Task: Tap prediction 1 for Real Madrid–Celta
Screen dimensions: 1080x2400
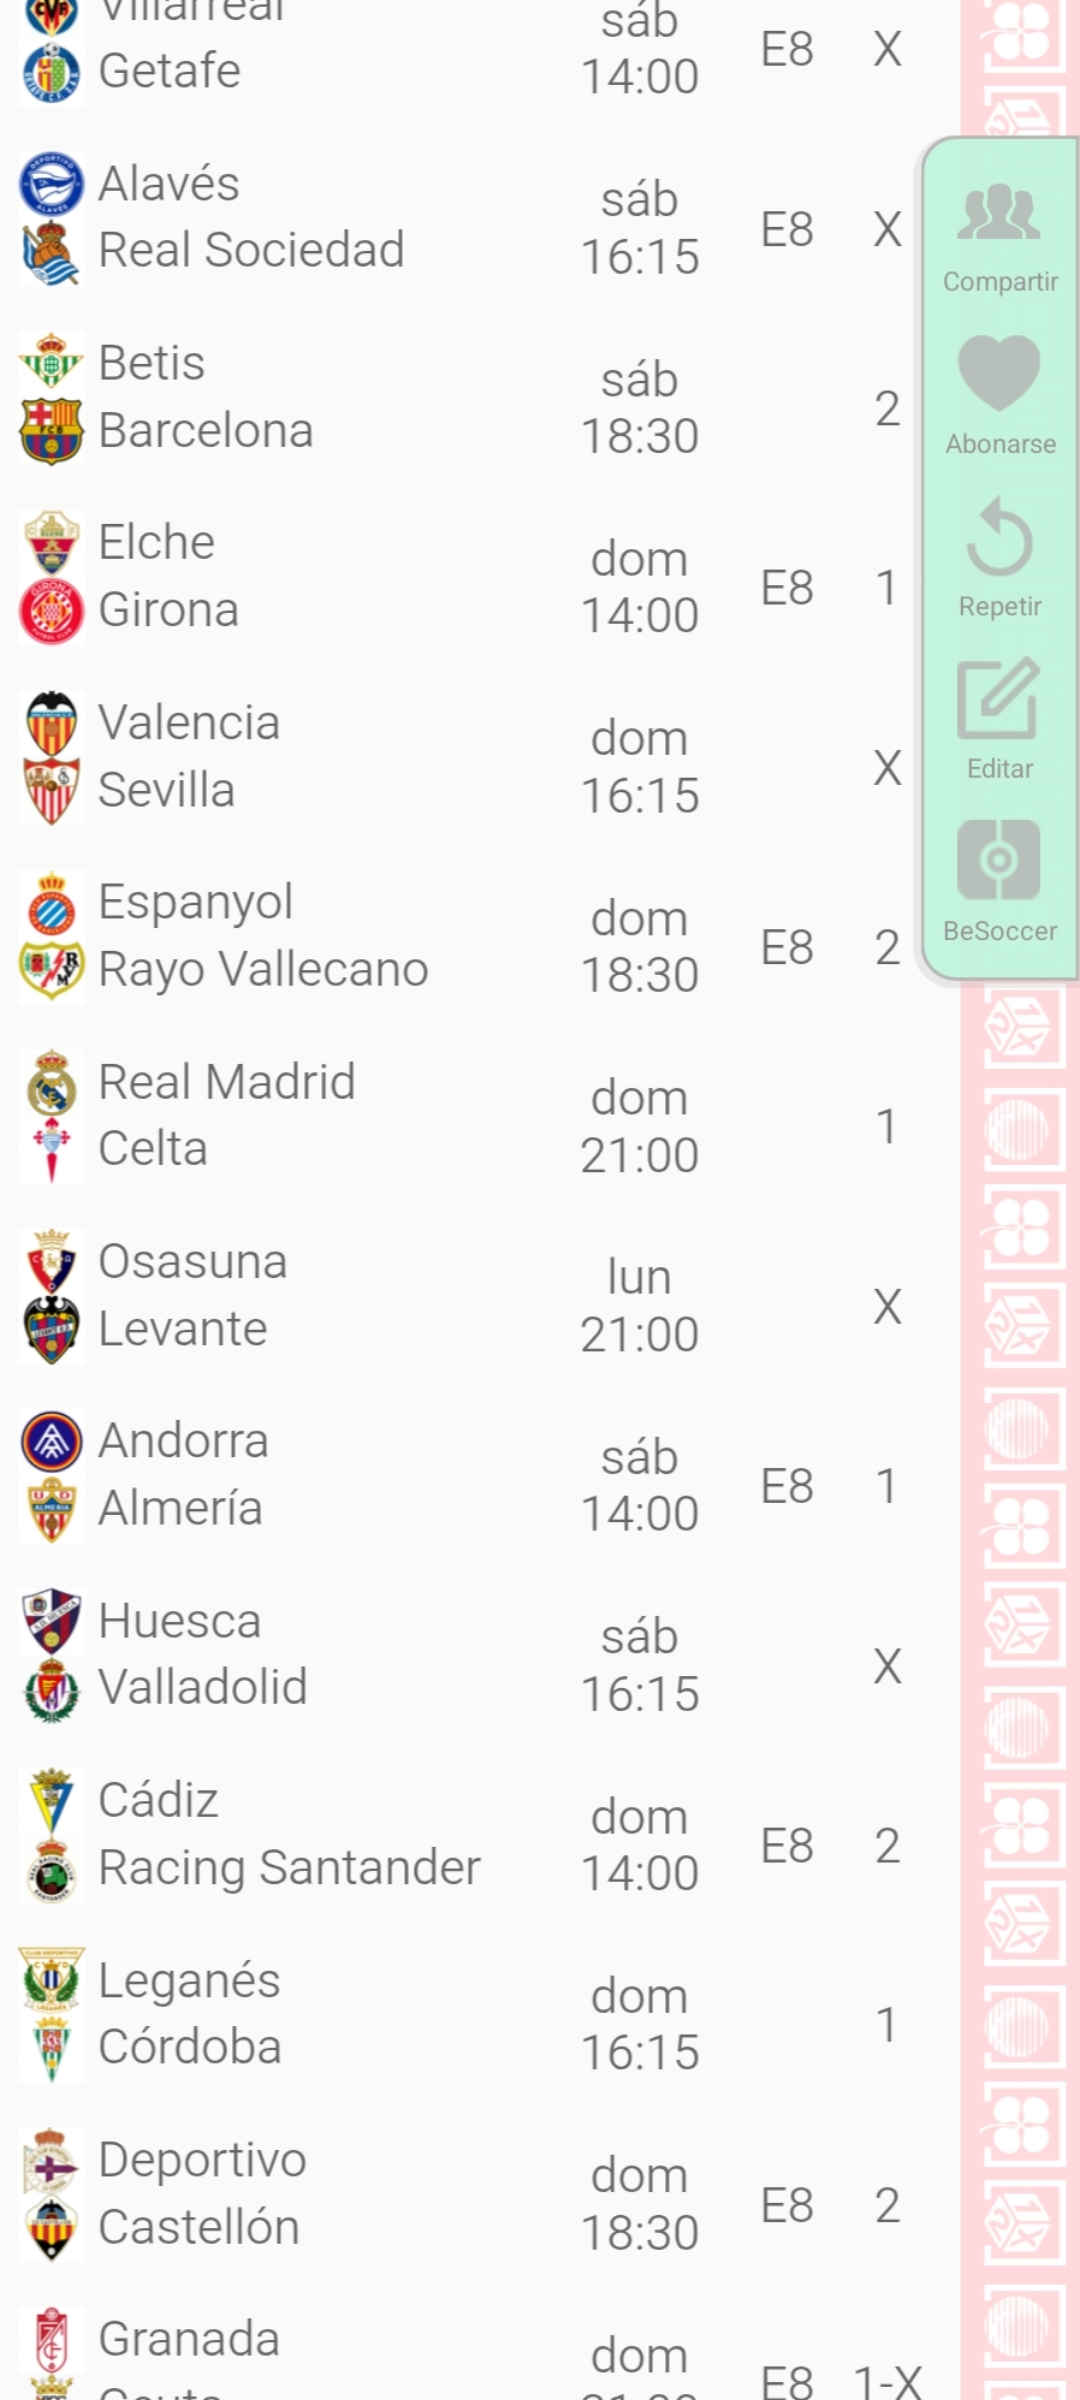Action: [x=887, y=1127]
